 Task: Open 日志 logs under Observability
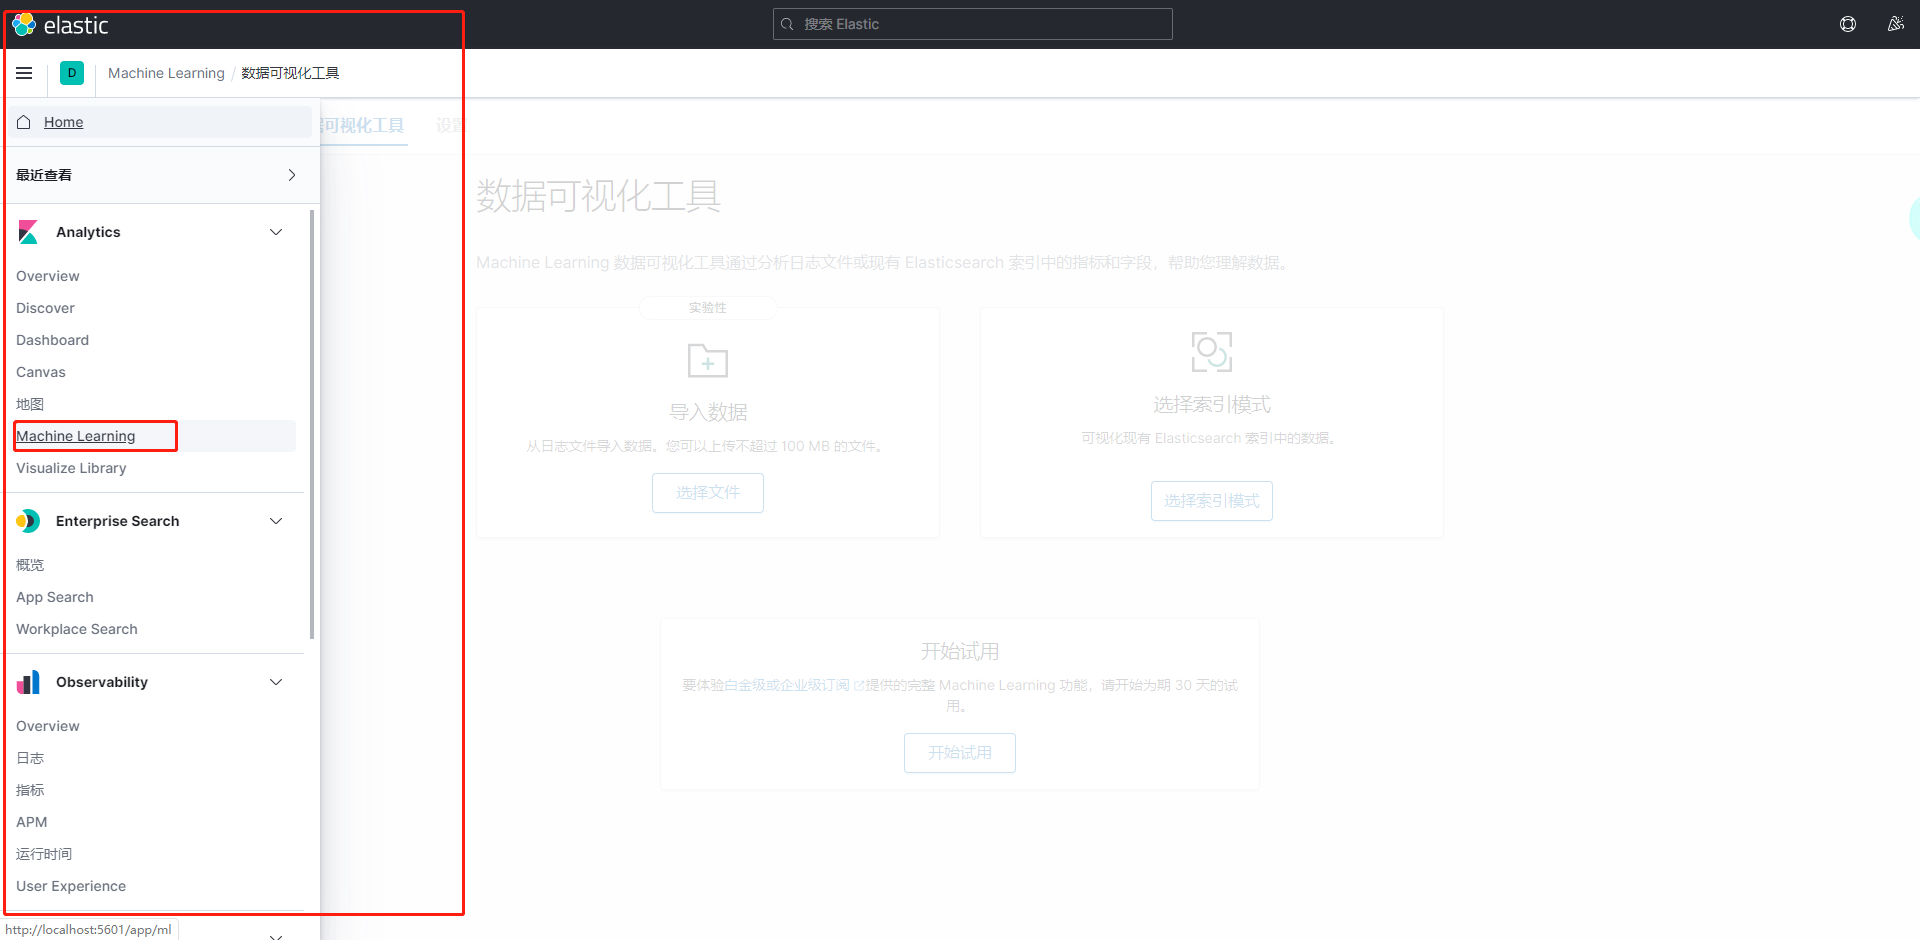30,758
